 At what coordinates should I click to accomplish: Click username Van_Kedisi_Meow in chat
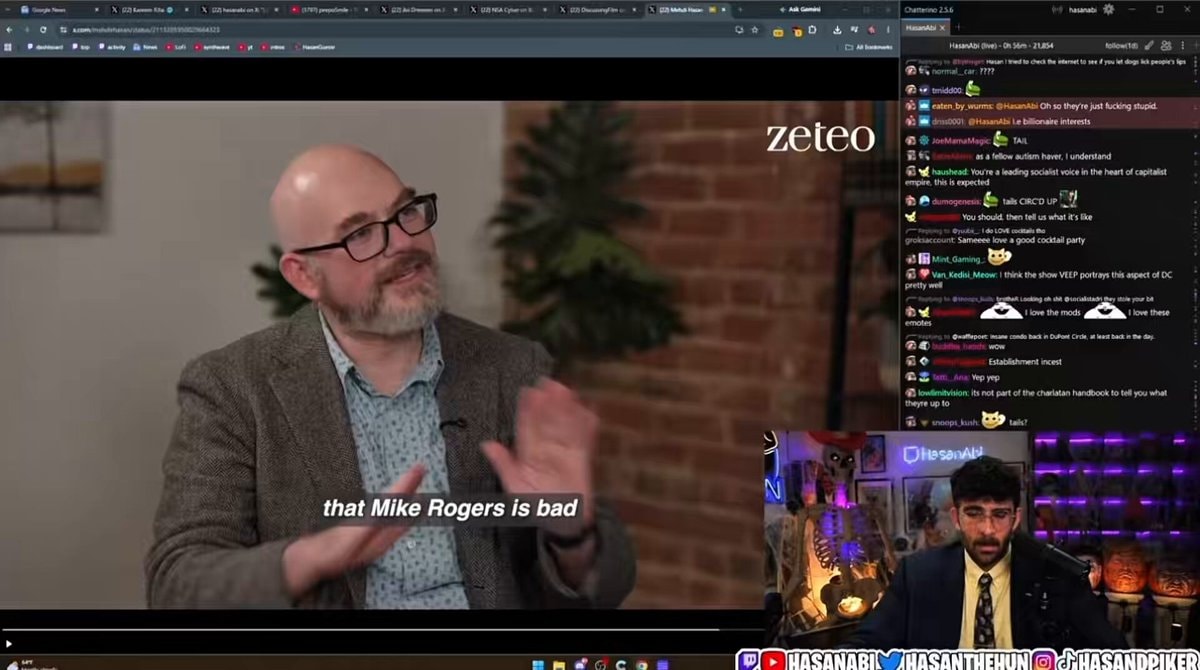pos(964,274)
